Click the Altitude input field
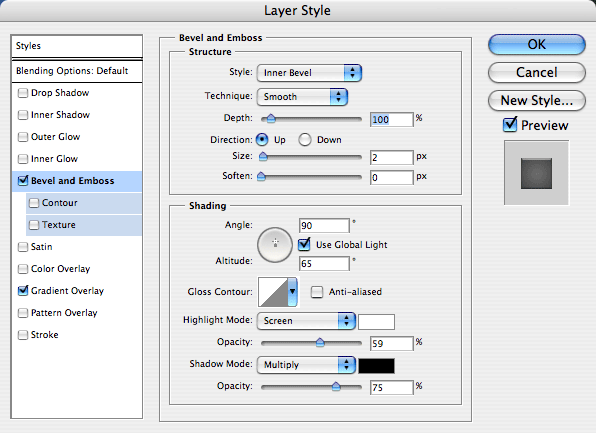Image resolution: width=596 pixels, height=433 pixels. point(324,263)
